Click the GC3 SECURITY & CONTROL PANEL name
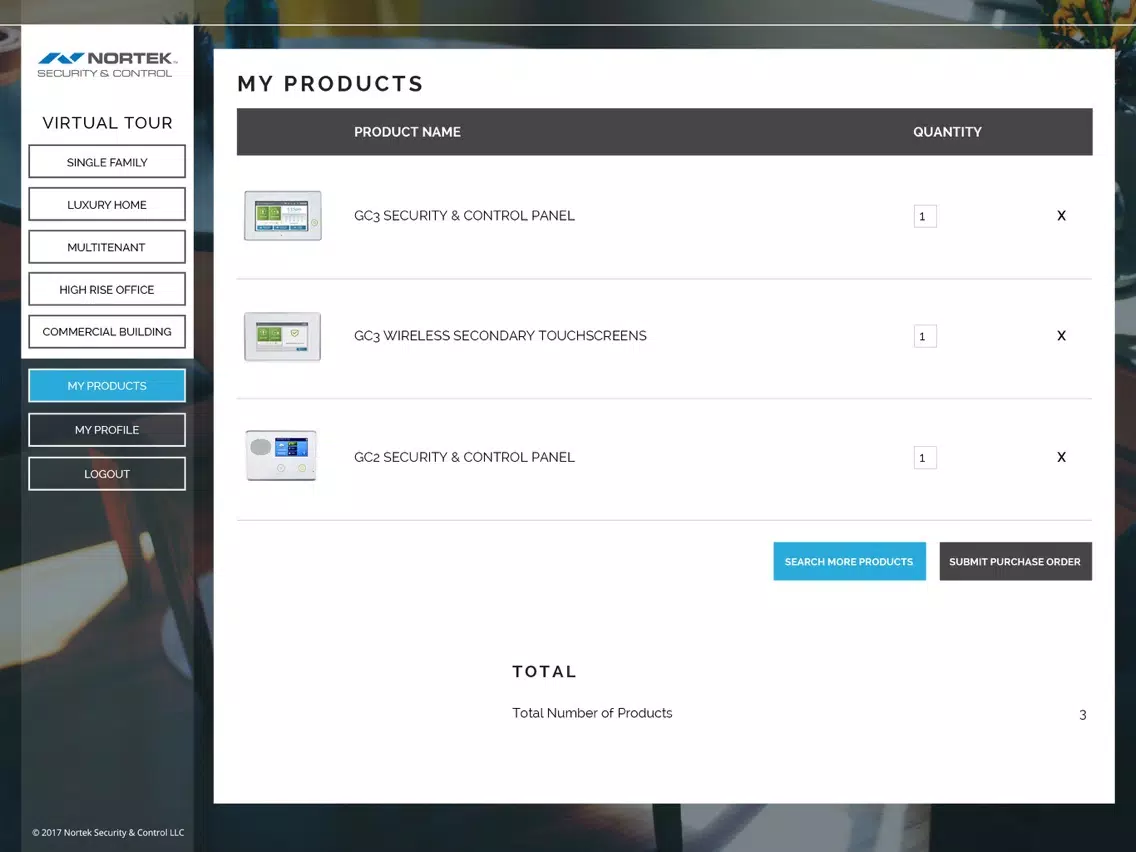 [x=464, y=216]
